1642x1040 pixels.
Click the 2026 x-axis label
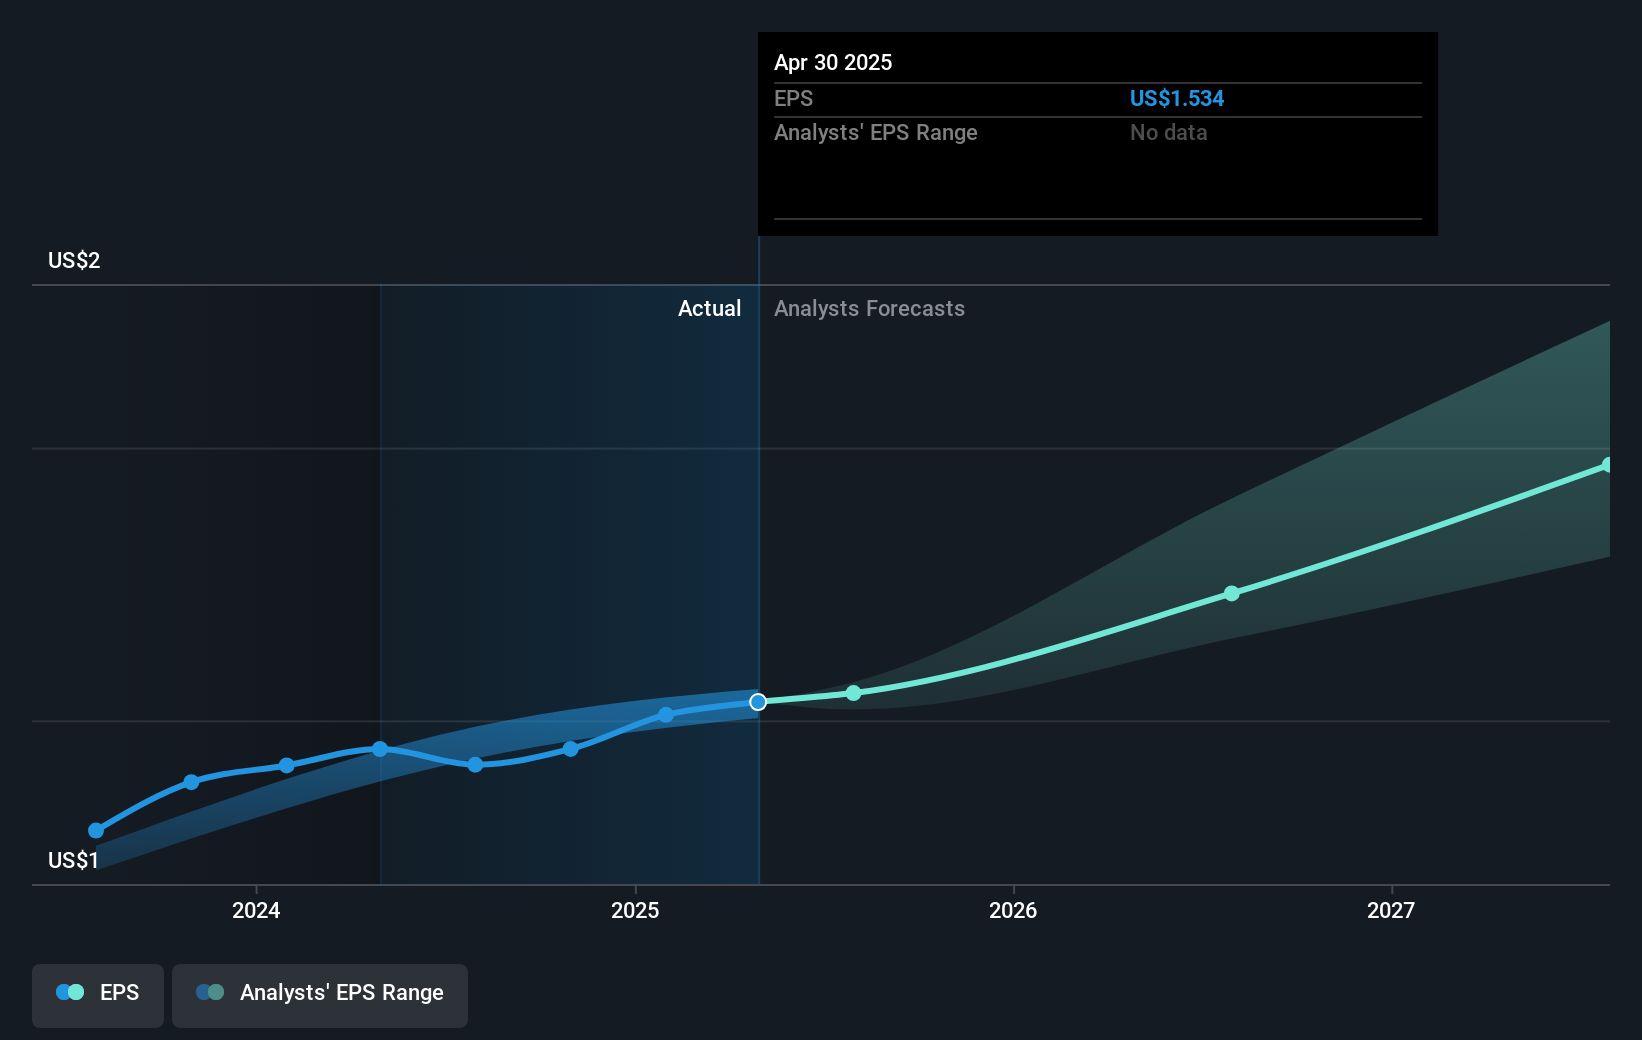(x=1013, y=910)
